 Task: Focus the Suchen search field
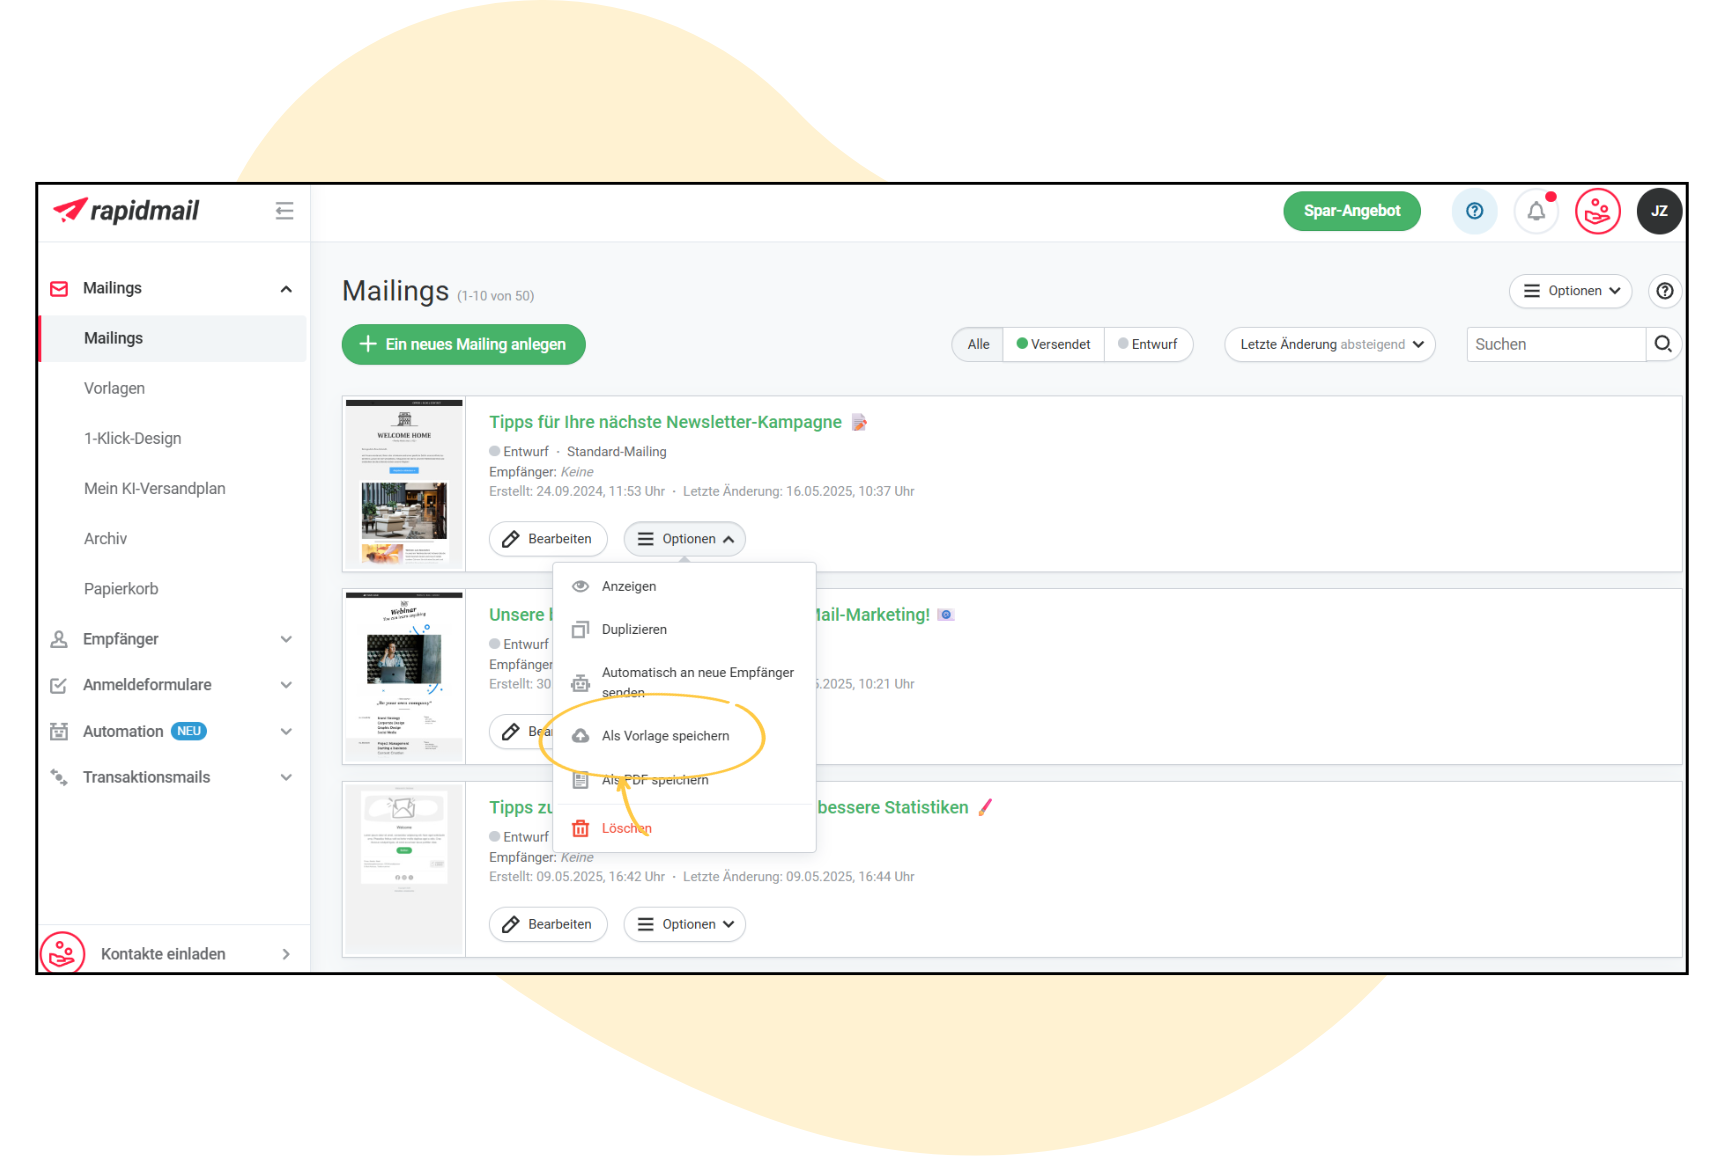(x=1555, y=344)
